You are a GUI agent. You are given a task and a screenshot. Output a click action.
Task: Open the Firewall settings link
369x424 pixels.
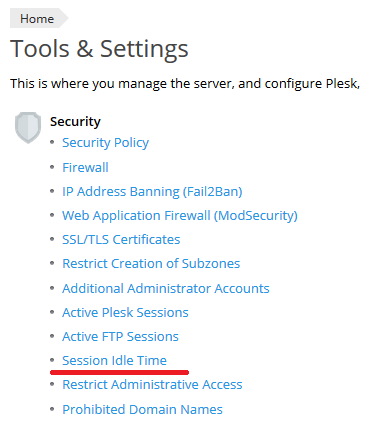click(85, 167)
